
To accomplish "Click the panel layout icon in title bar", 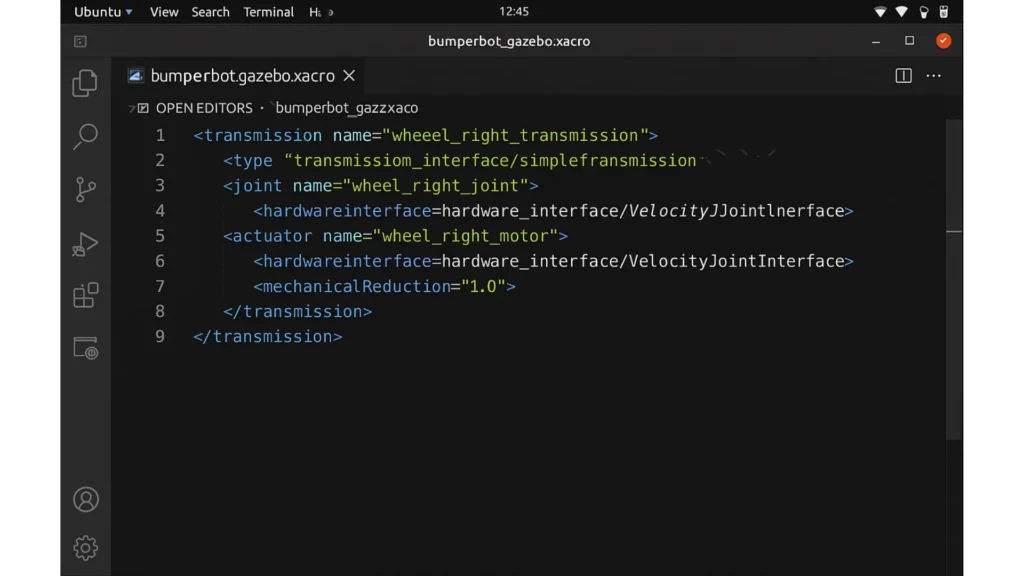I will point(80,41).
